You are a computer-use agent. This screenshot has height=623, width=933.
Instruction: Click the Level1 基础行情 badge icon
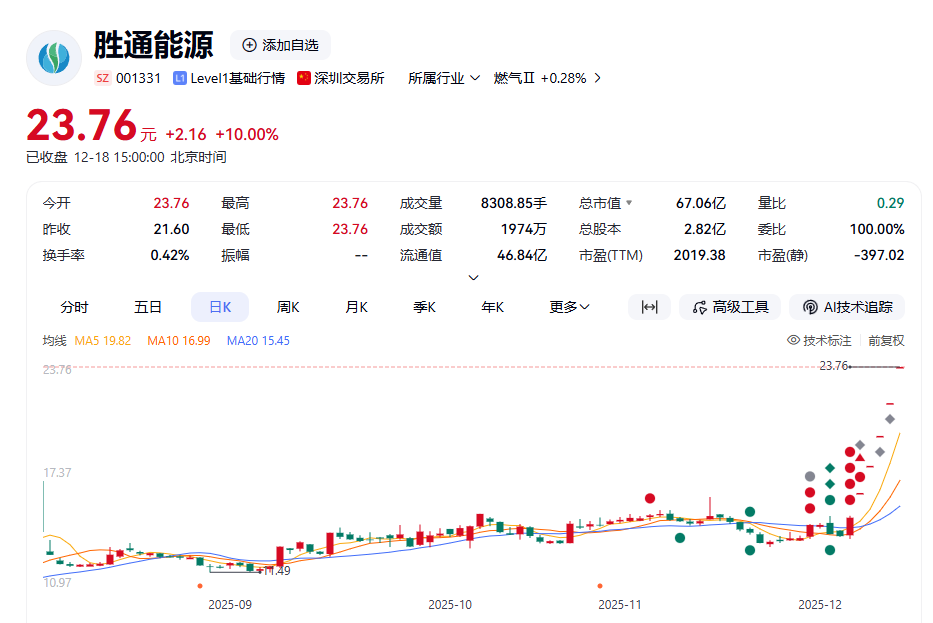[x=180, y=78]
